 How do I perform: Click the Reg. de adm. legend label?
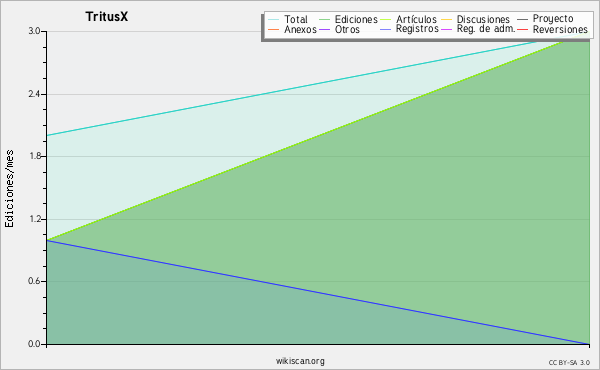486,29
